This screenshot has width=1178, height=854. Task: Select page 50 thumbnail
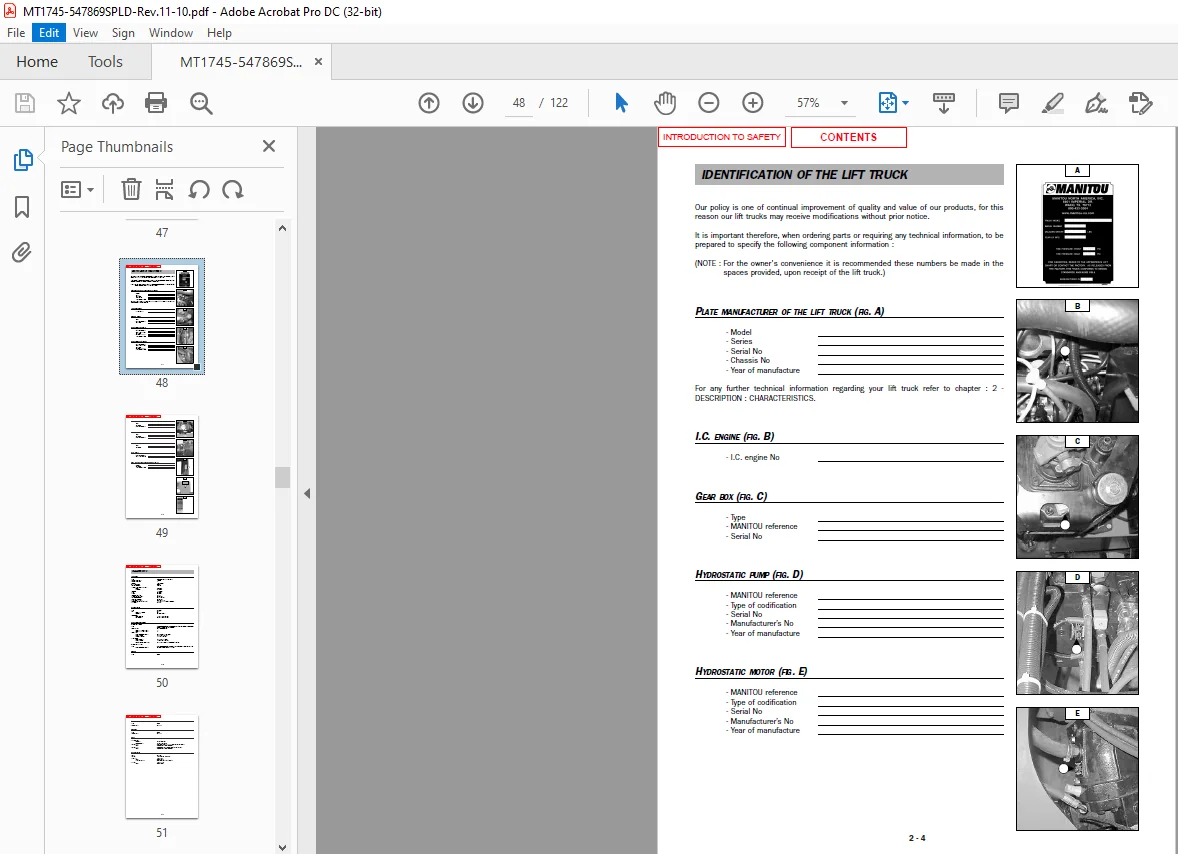pos(162,617)
